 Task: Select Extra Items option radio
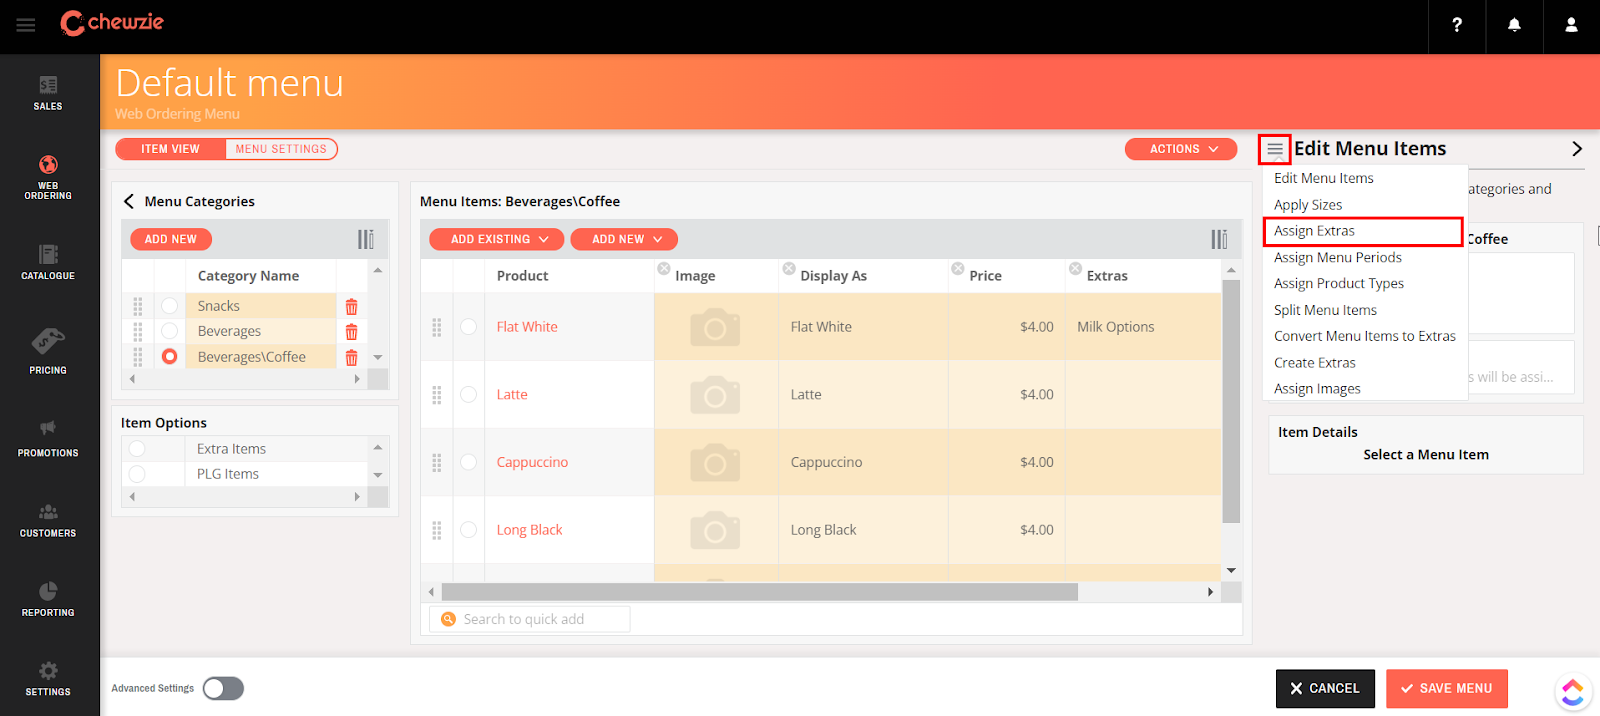tap(137, 449)
